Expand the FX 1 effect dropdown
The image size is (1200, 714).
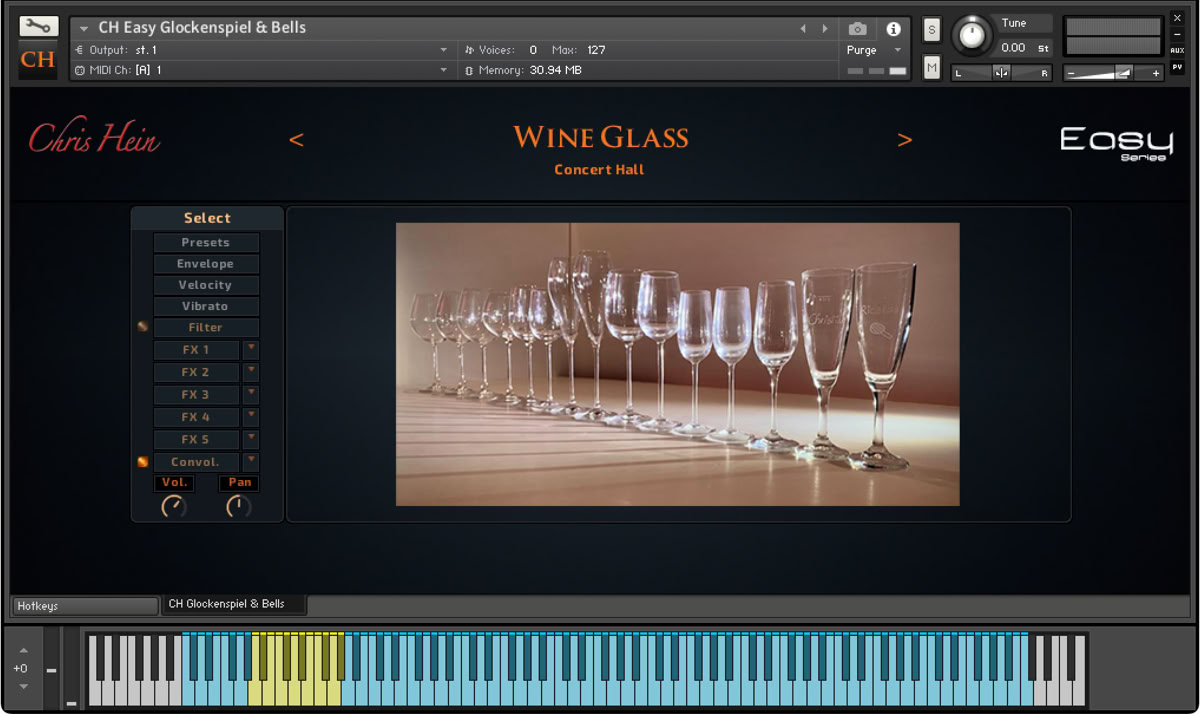point(251,349)
